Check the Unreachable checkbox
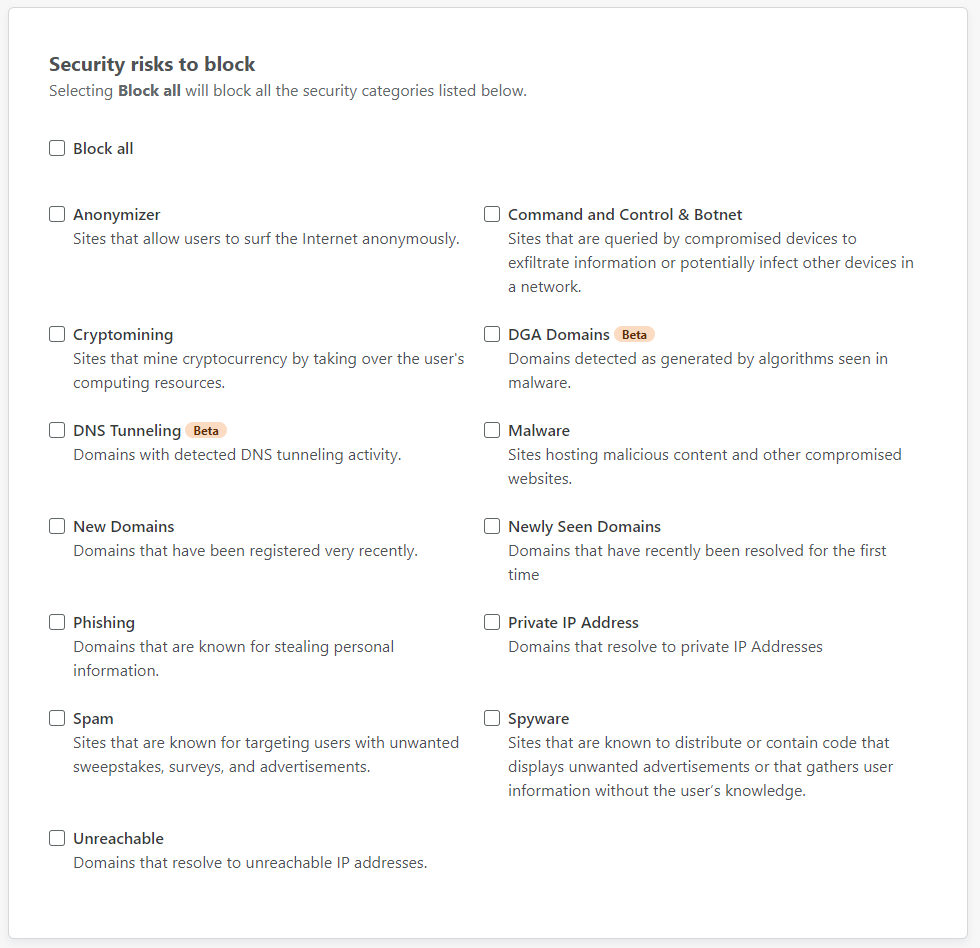 tap(57, 839)
